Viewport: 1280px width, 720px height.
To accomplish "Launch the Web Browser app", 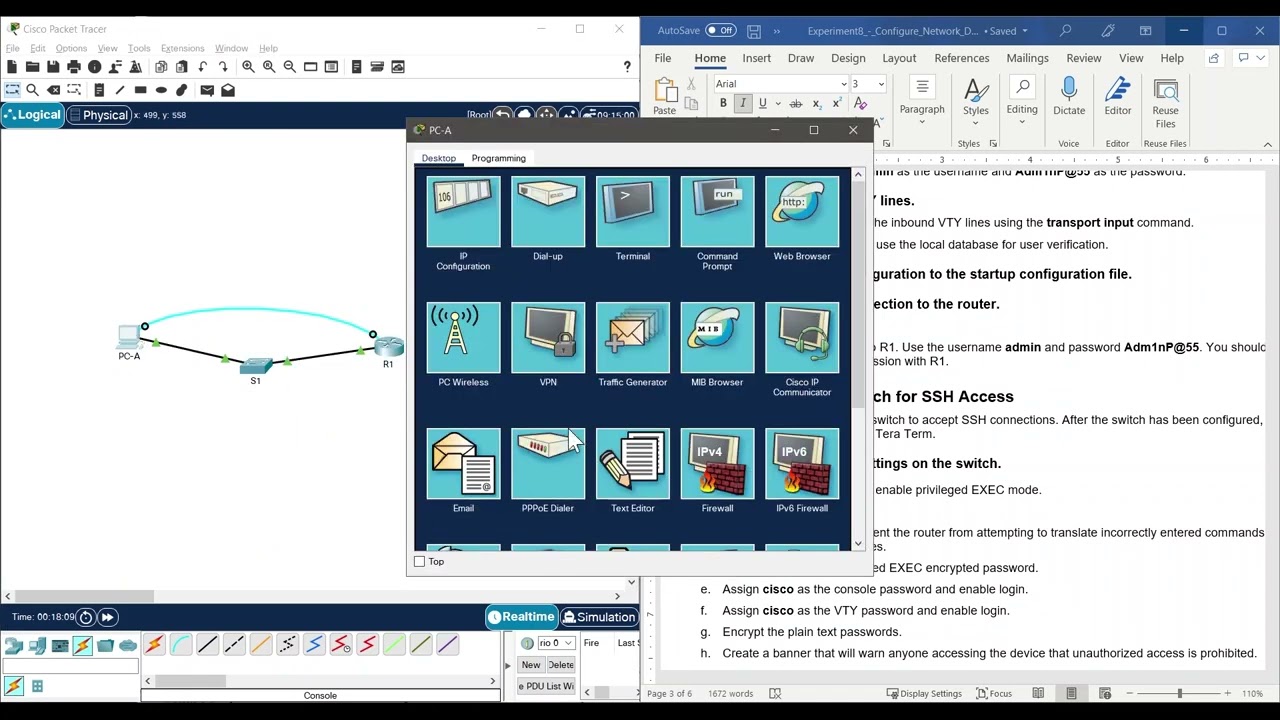I will (x=802, y=212).
